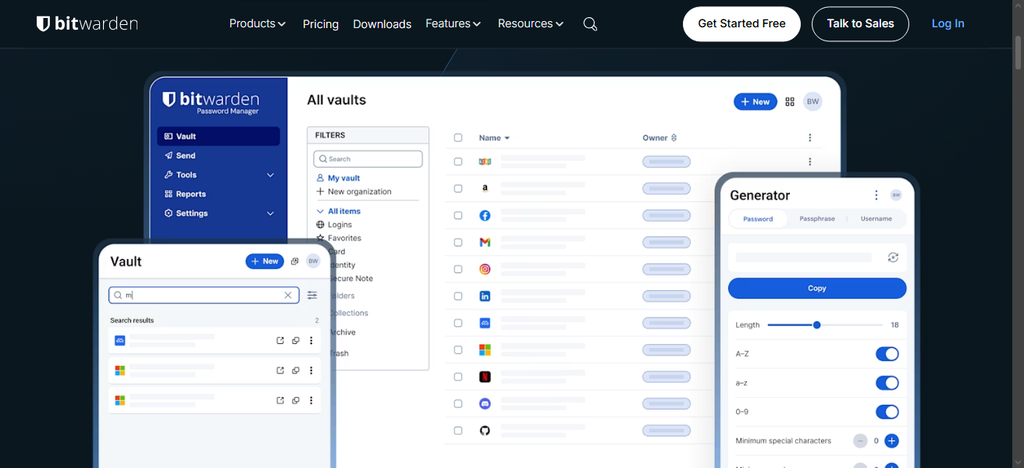Click New in the Vault popup

[264, 261]
